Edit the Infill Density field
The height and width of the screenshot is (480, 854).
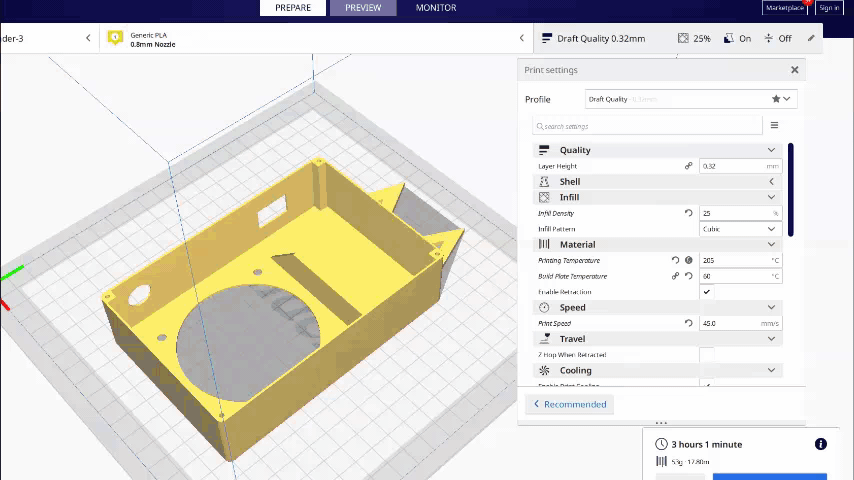(740, 213)
